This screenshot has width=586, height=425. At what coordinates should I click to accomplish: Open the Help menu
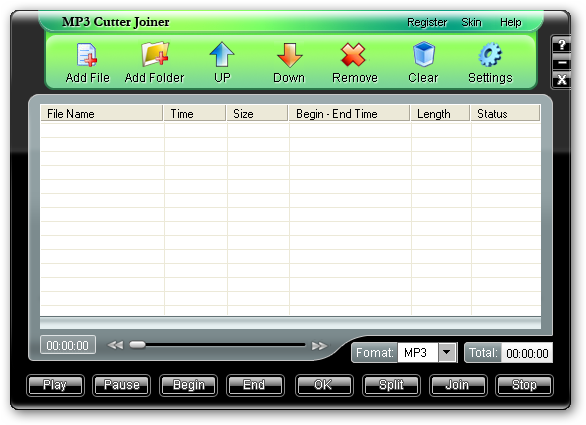[x=511, y=22]
